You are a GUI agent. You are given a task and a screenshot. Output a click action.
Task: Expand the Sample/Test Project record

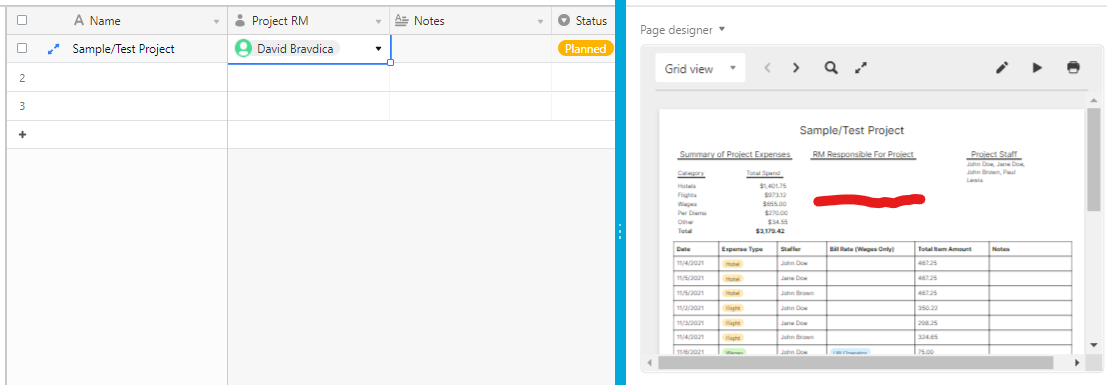[53, 49]
